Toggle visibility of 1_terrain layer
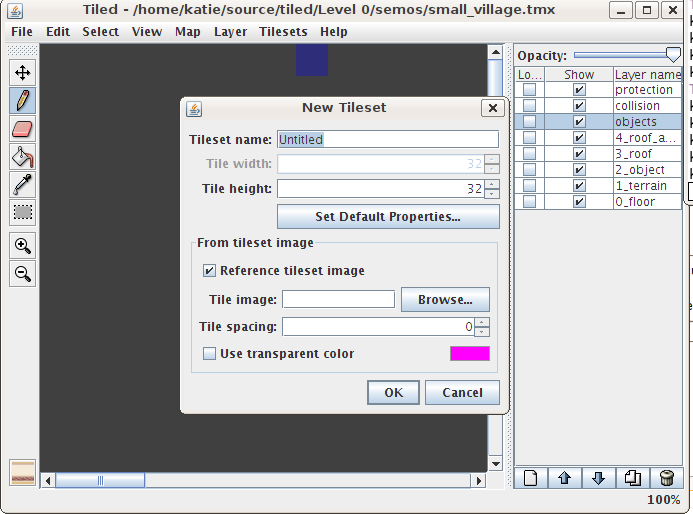Image resolution: width=693 pixels, height=514 pixels. click(x=579, y=186)
